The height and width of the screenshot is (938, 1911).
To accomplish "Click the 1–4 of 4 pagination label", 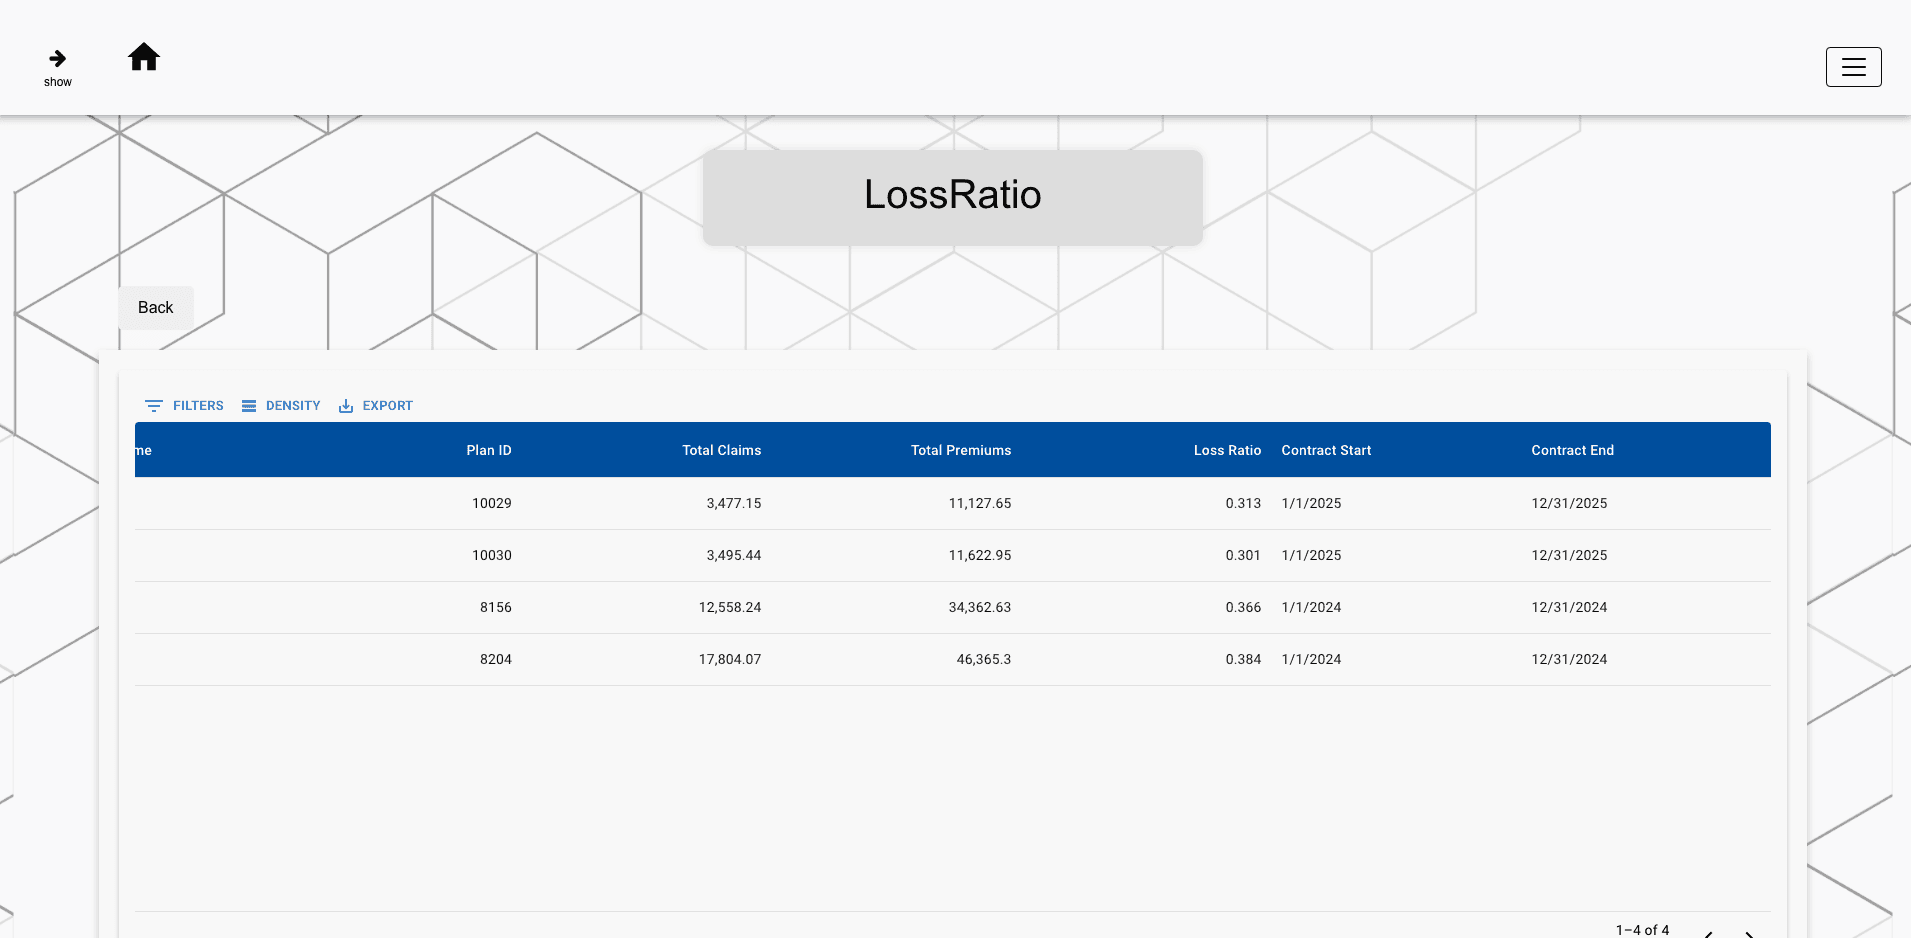I will tap(1641, 929).
